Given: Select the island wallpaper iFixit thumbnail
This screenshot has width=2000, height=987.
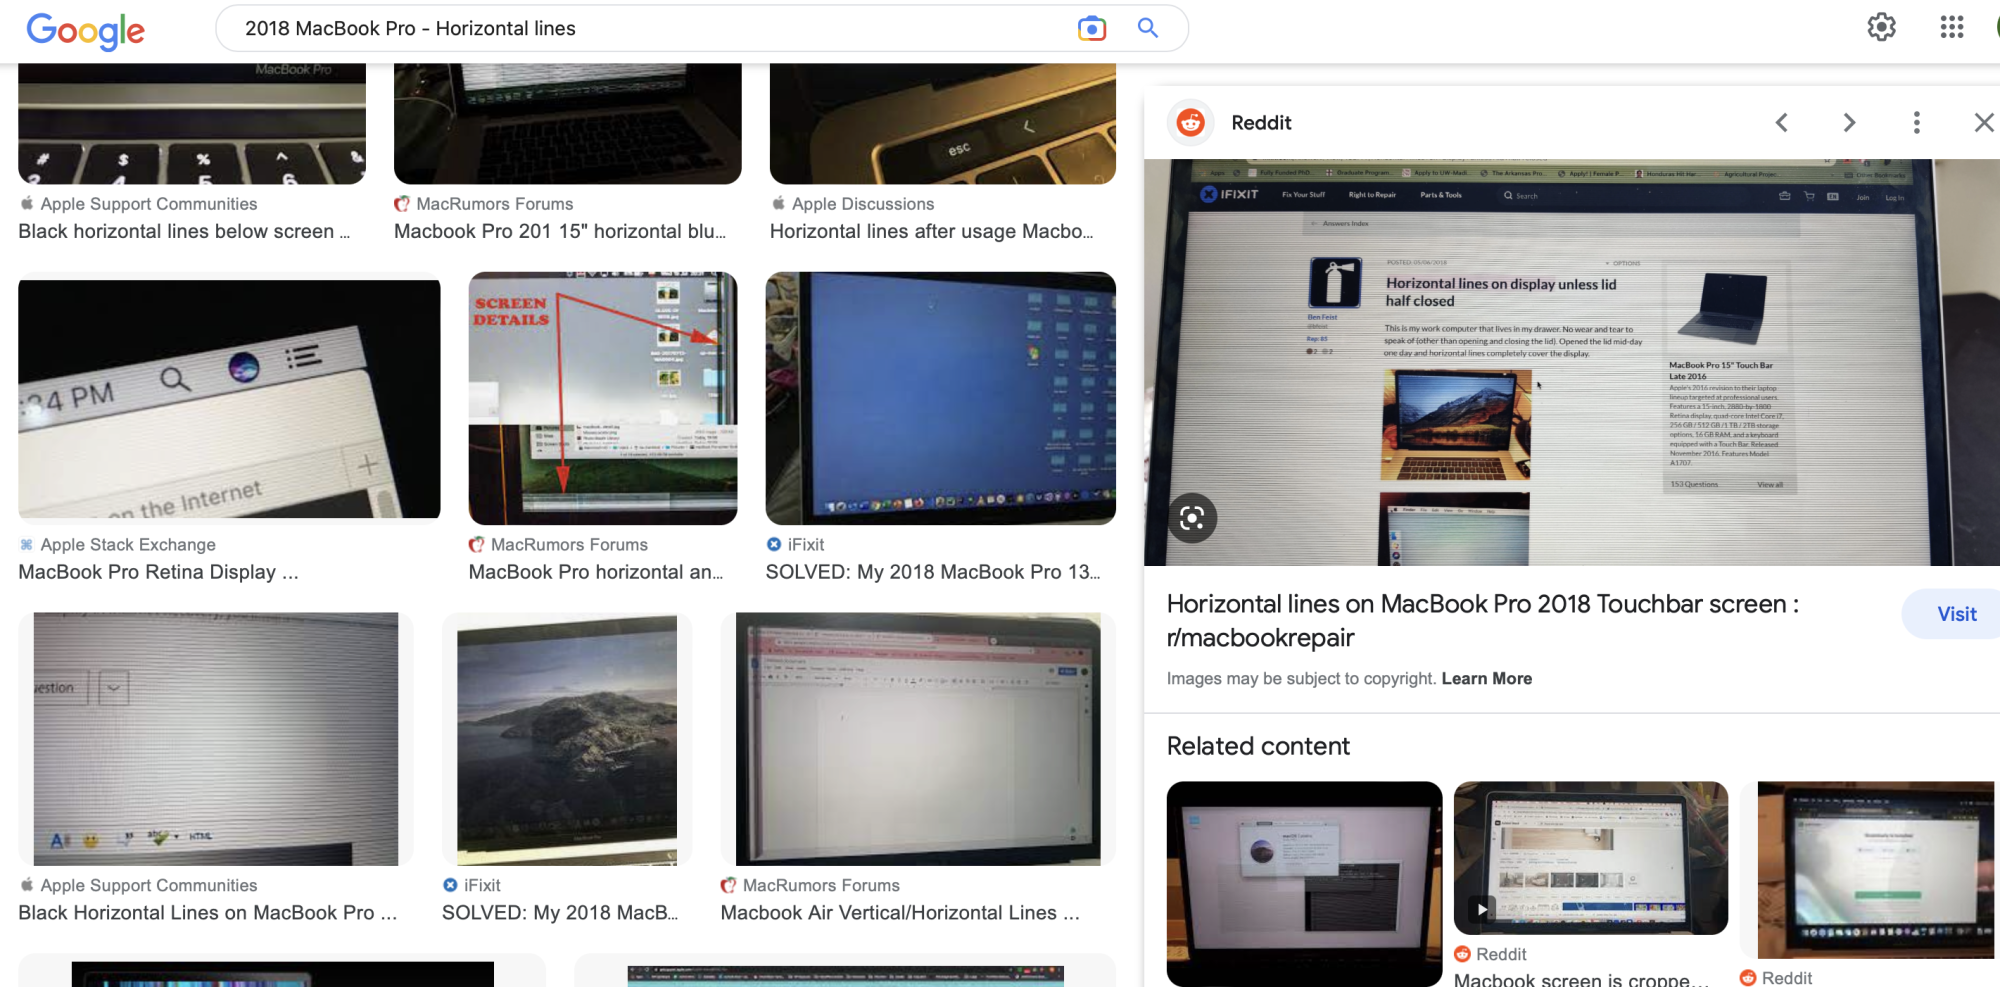Looking at the screenshot, I should pos(567,739).
